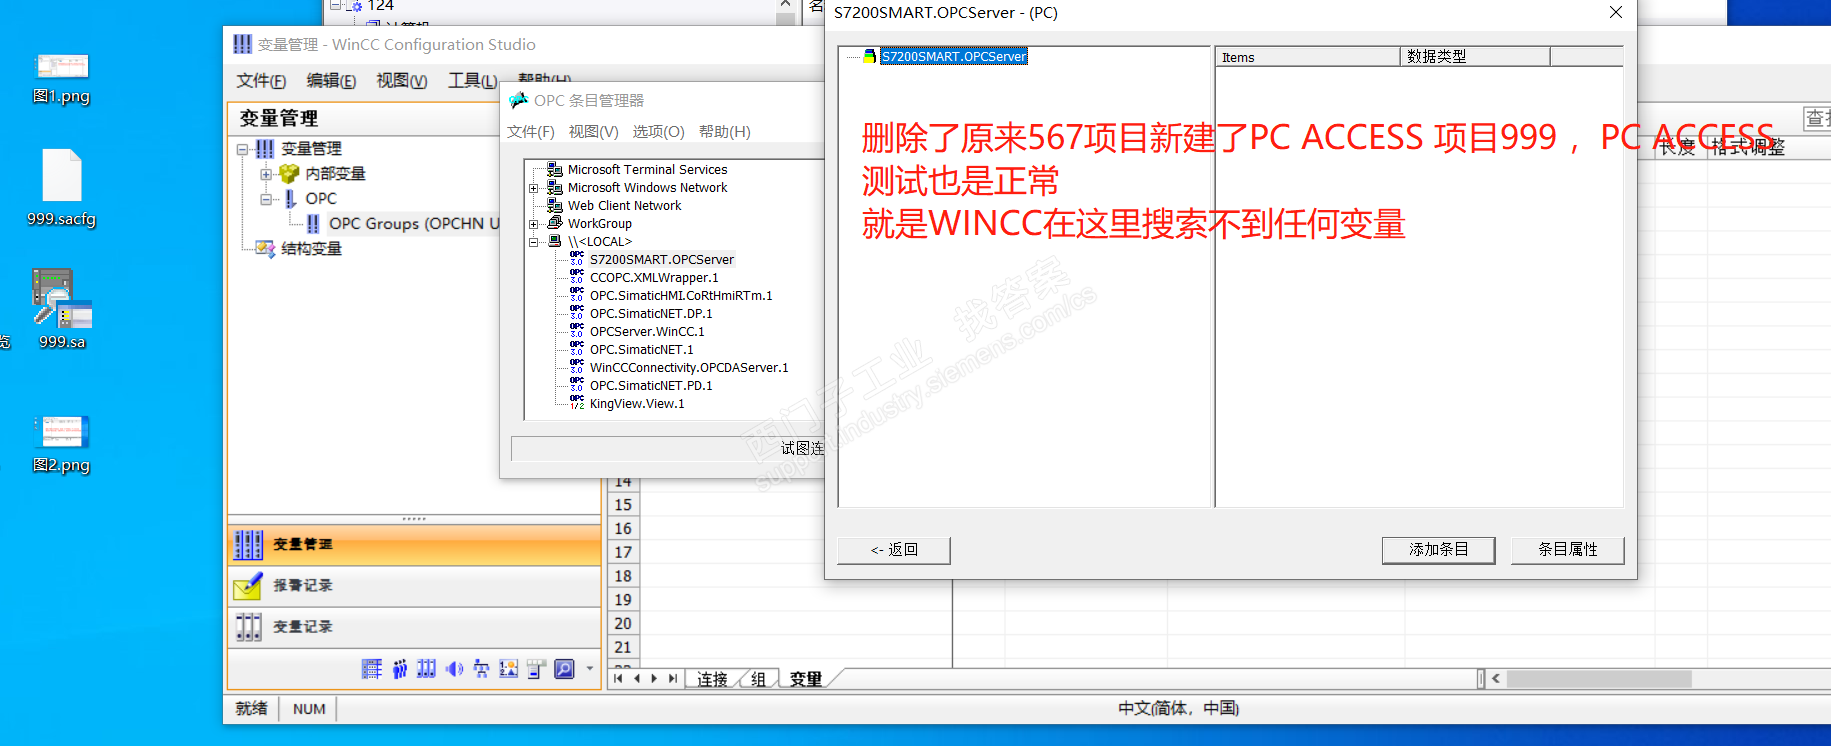Click the Items column header

[1308, 57]
